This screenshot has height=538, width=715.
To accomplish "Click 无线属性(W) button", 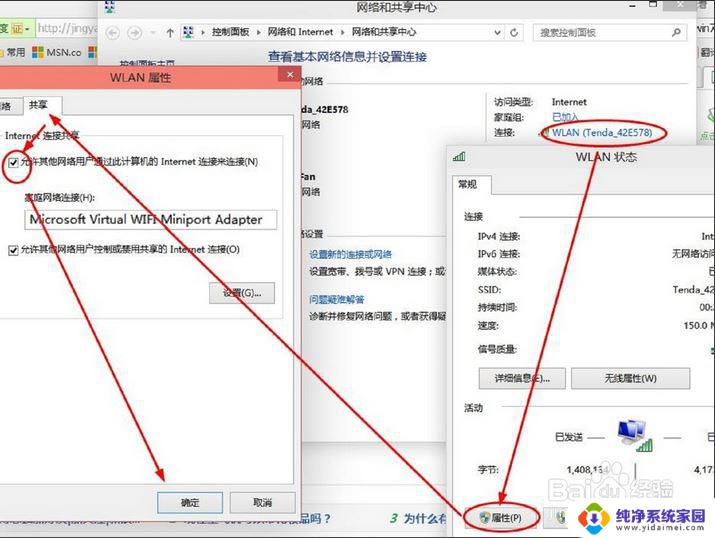I will 631,378.
